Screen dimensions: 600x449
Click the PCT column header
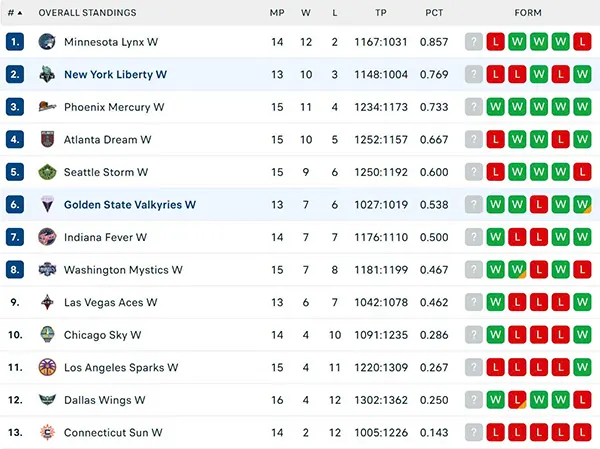(434, 13)
